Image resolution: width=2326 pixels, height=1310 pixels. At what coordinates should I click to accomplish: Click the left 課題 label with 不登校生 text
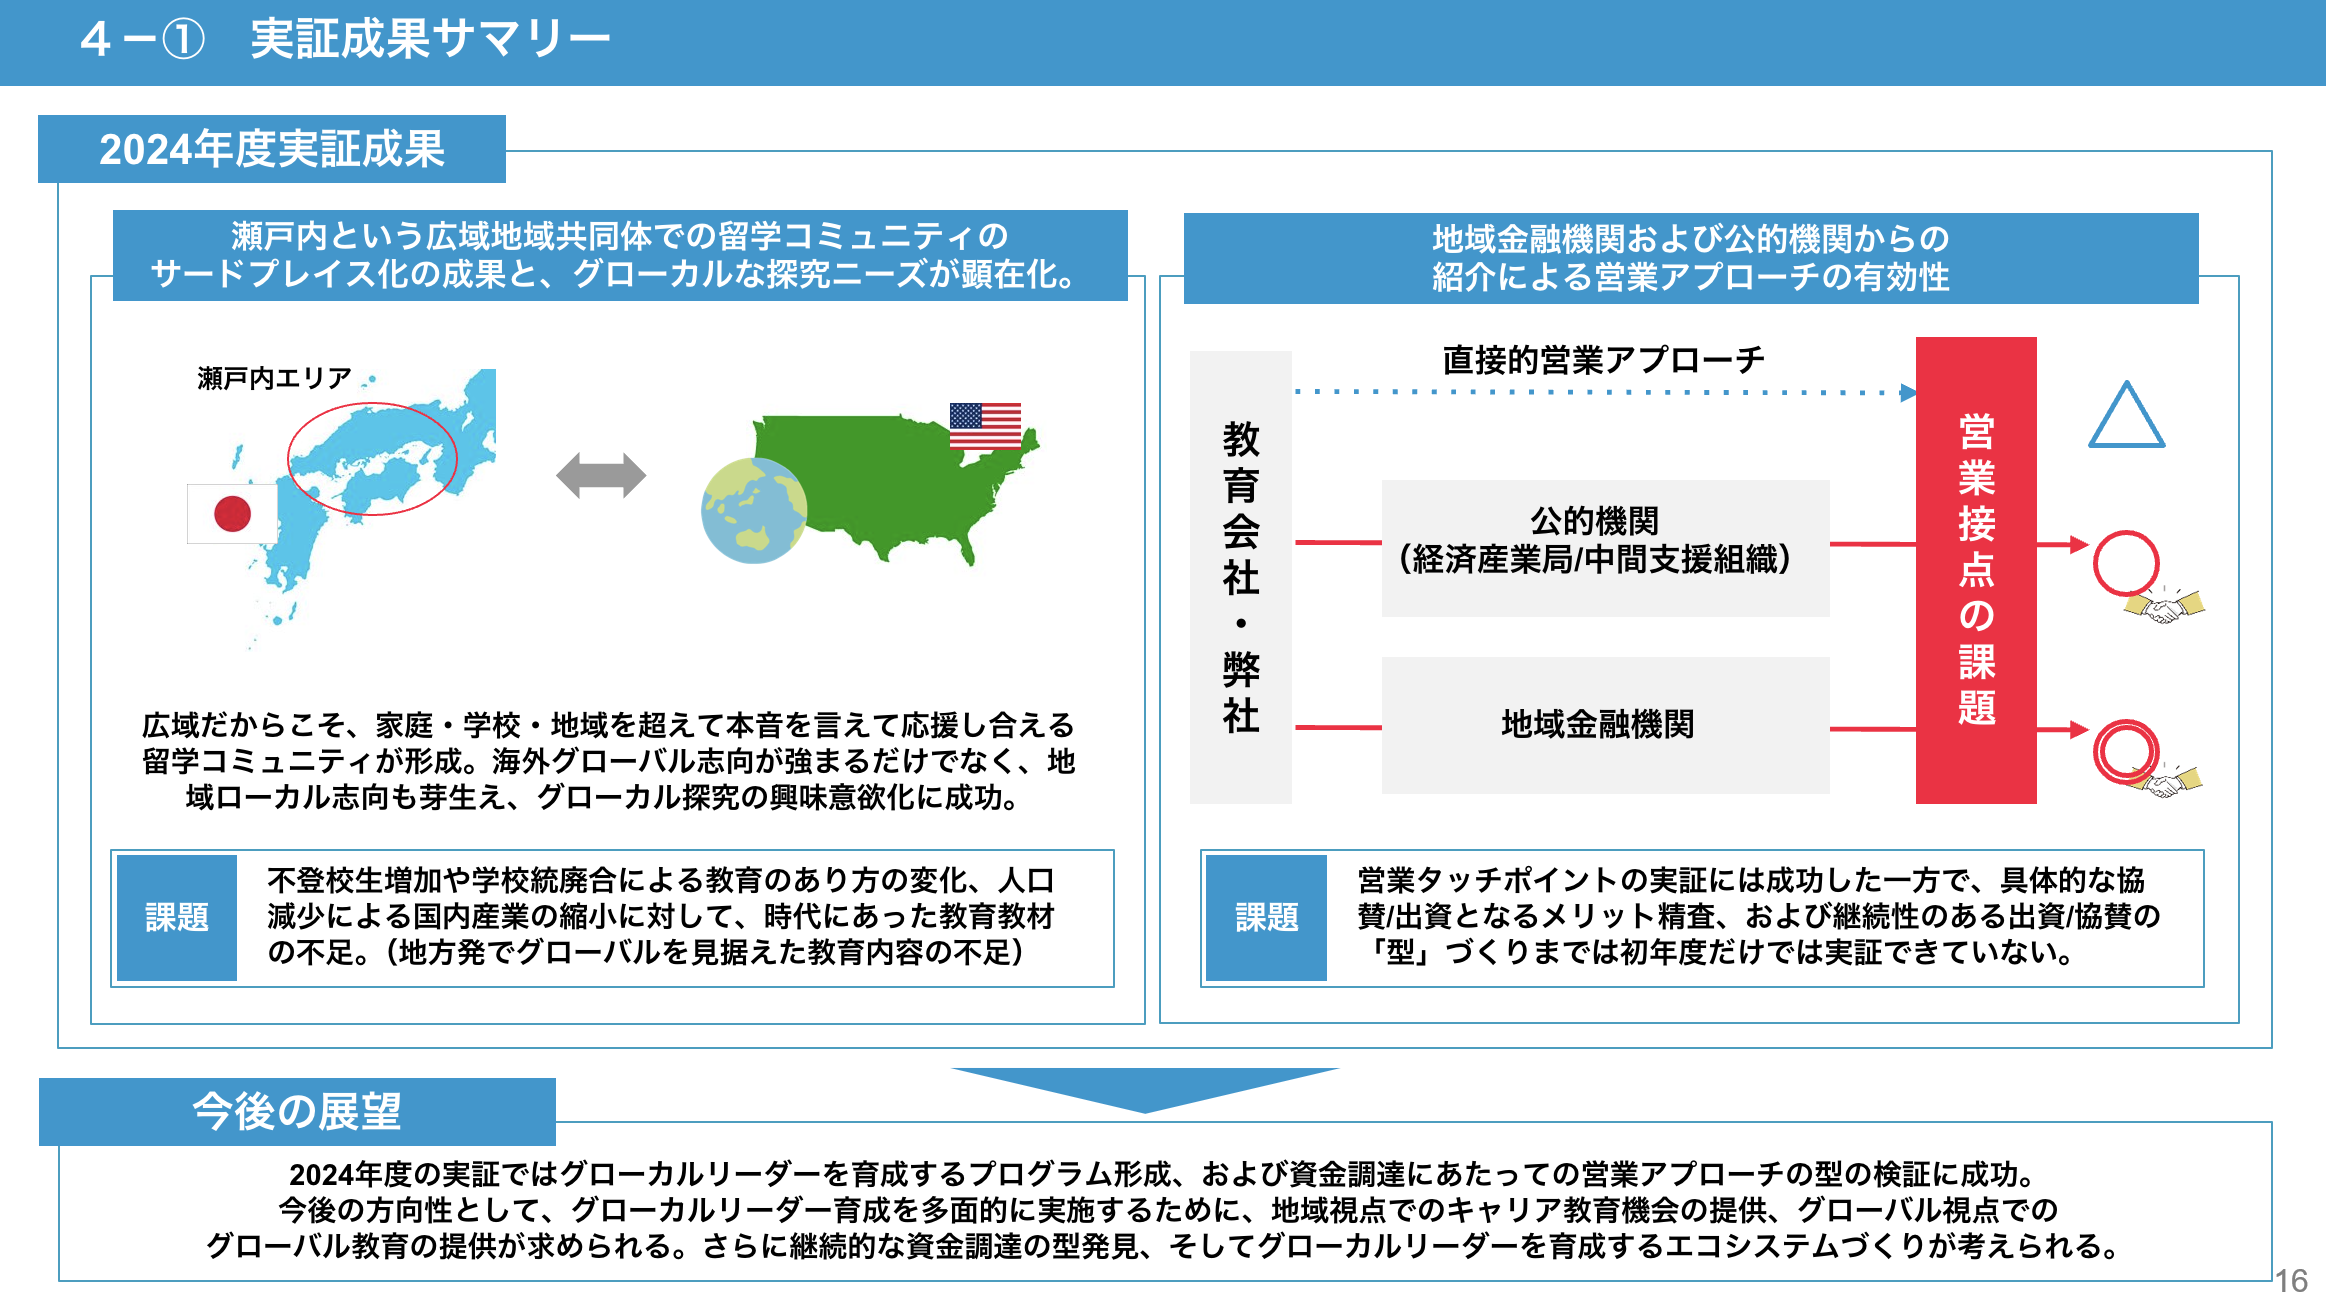(177, 917)
